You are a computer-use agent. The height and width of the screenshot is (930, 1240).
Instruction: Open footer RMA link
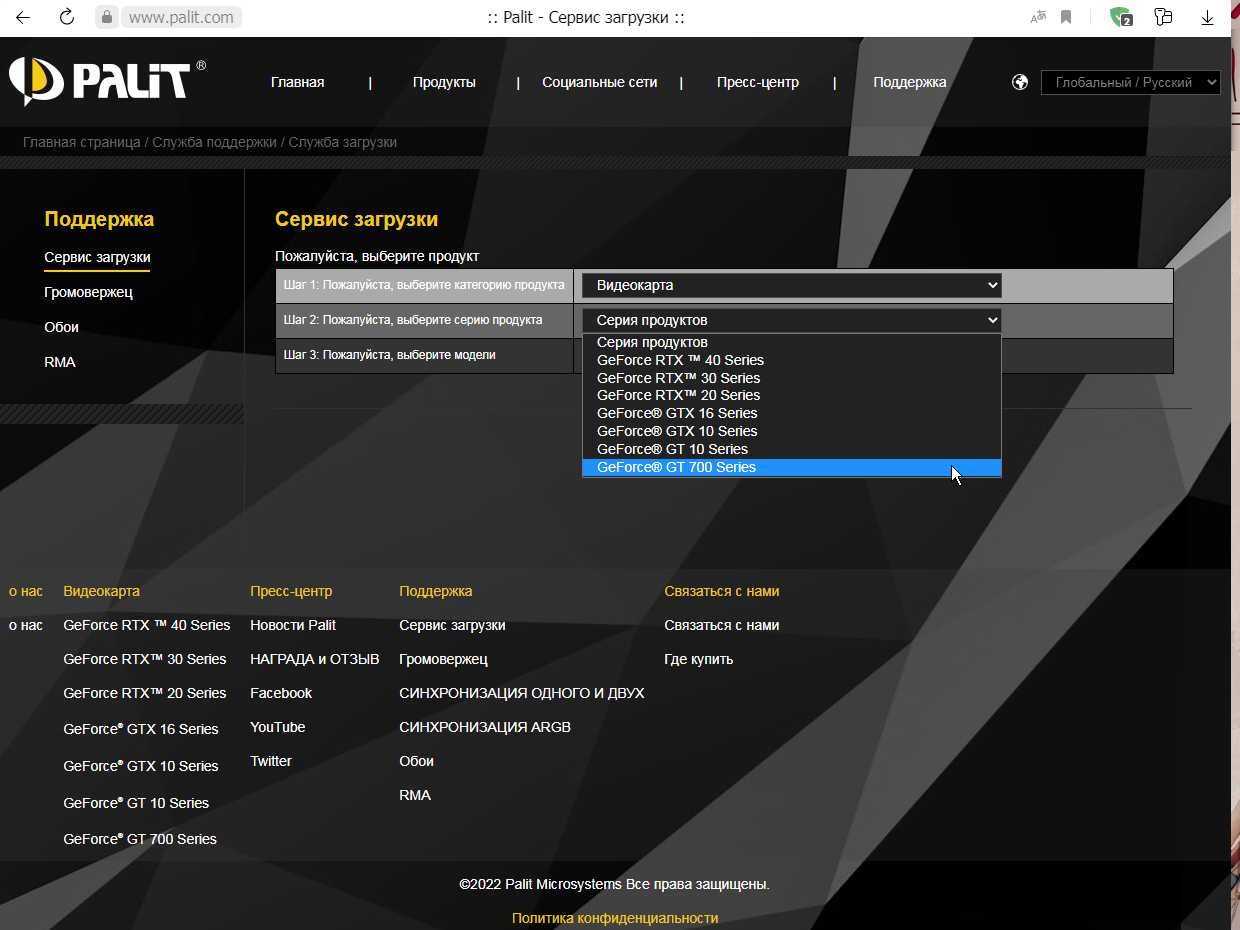[415, 795]
